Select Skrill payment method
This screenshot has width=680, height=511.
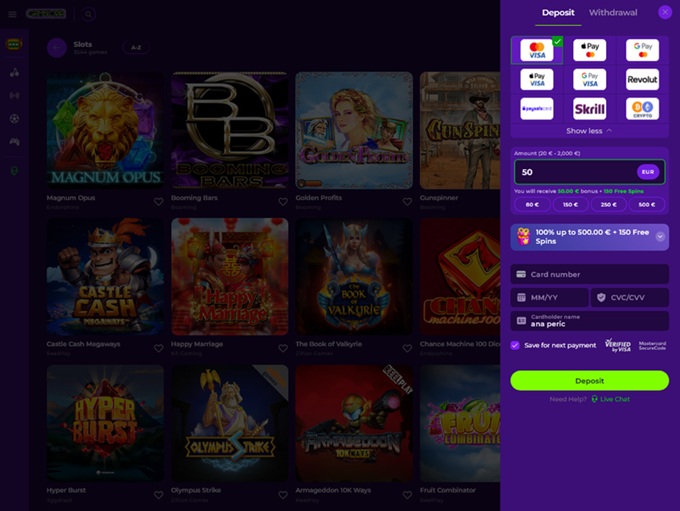click(589, 108)
